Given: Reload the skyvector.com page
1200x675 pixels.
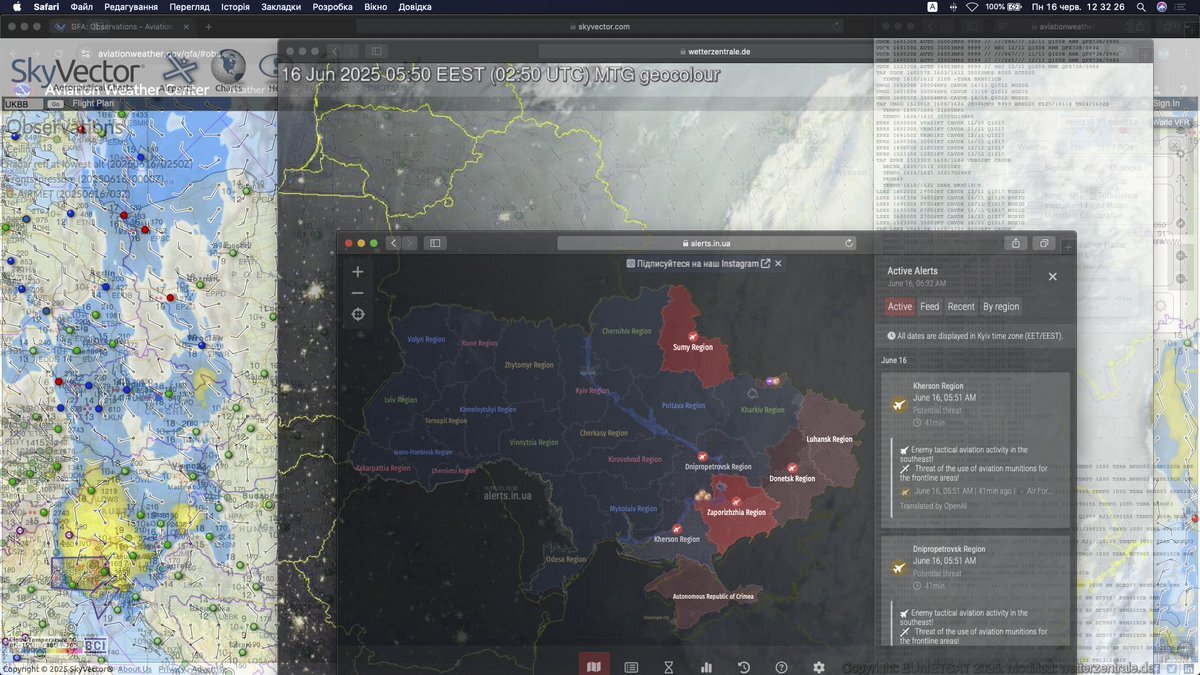Looking at the screenshot, I should [836, 27].
